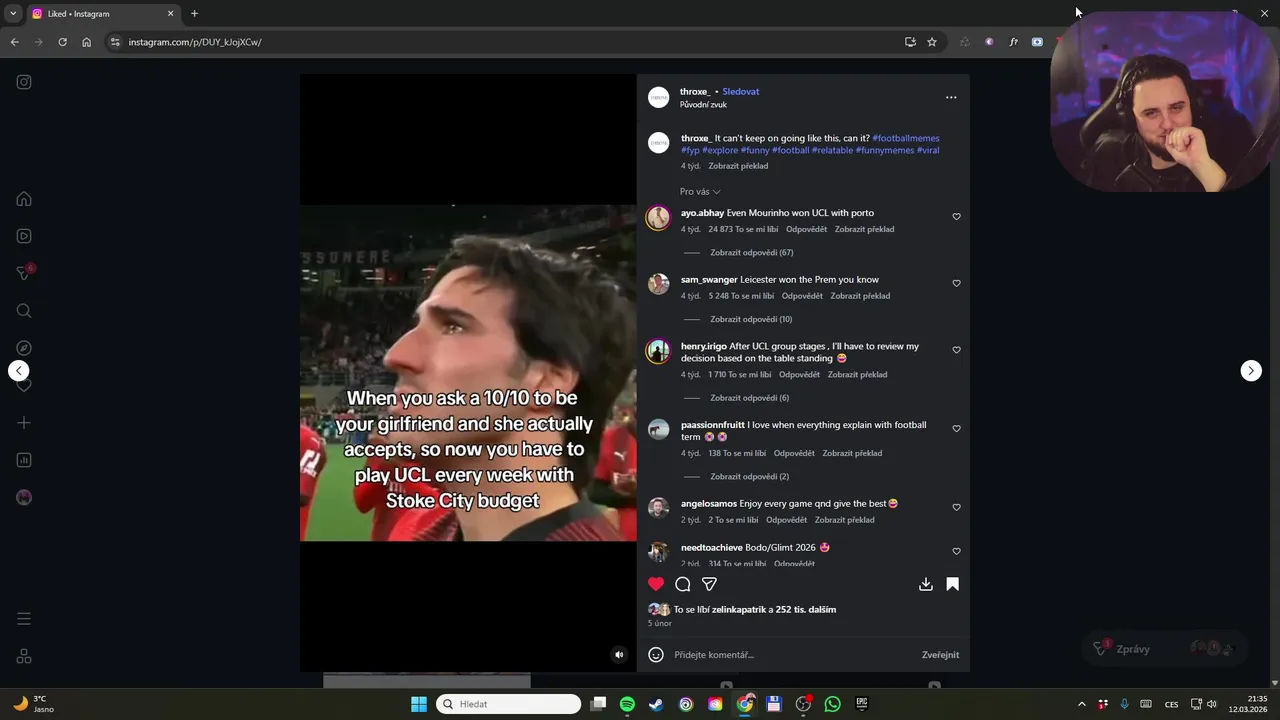Click Windows Start button
Image resolution: width=1280 pixels, height=720 pixels.
point(419,704)
